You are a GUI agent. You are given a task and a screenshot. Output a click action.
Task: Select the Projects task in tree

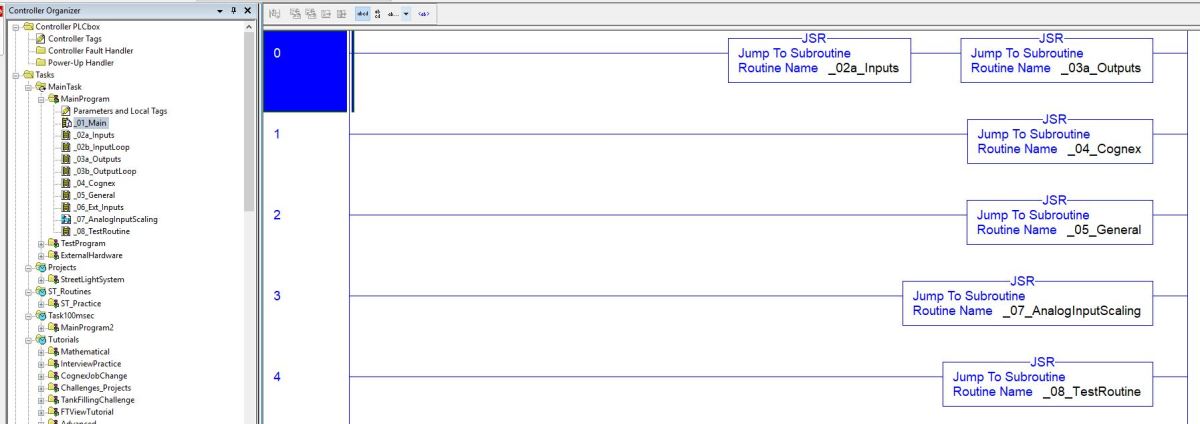pyautogui.click(x=60, y=267)
